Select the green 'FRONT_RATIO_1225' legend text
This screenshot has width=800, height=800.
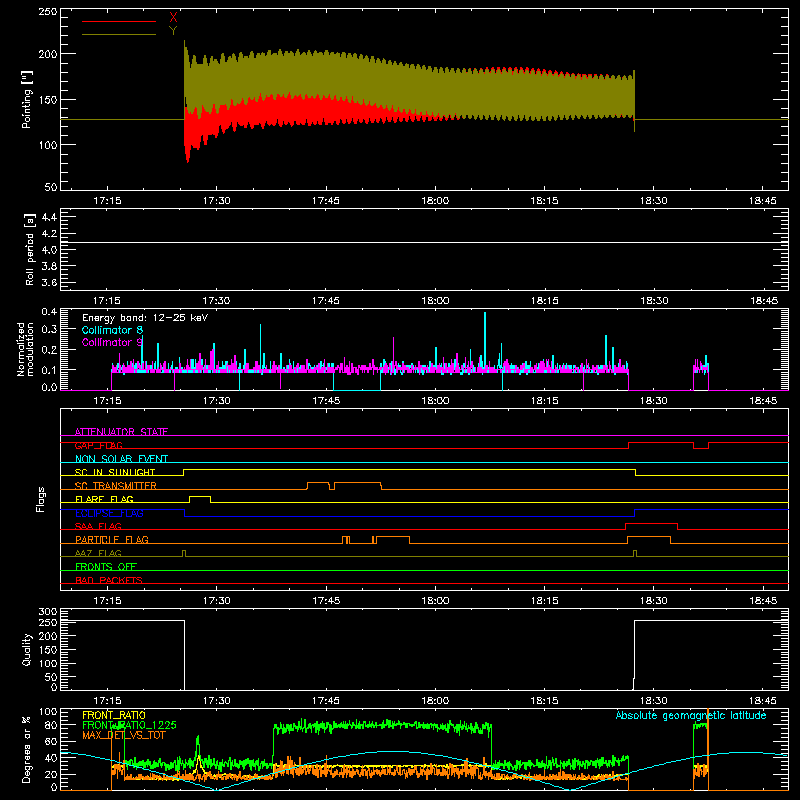129,725
